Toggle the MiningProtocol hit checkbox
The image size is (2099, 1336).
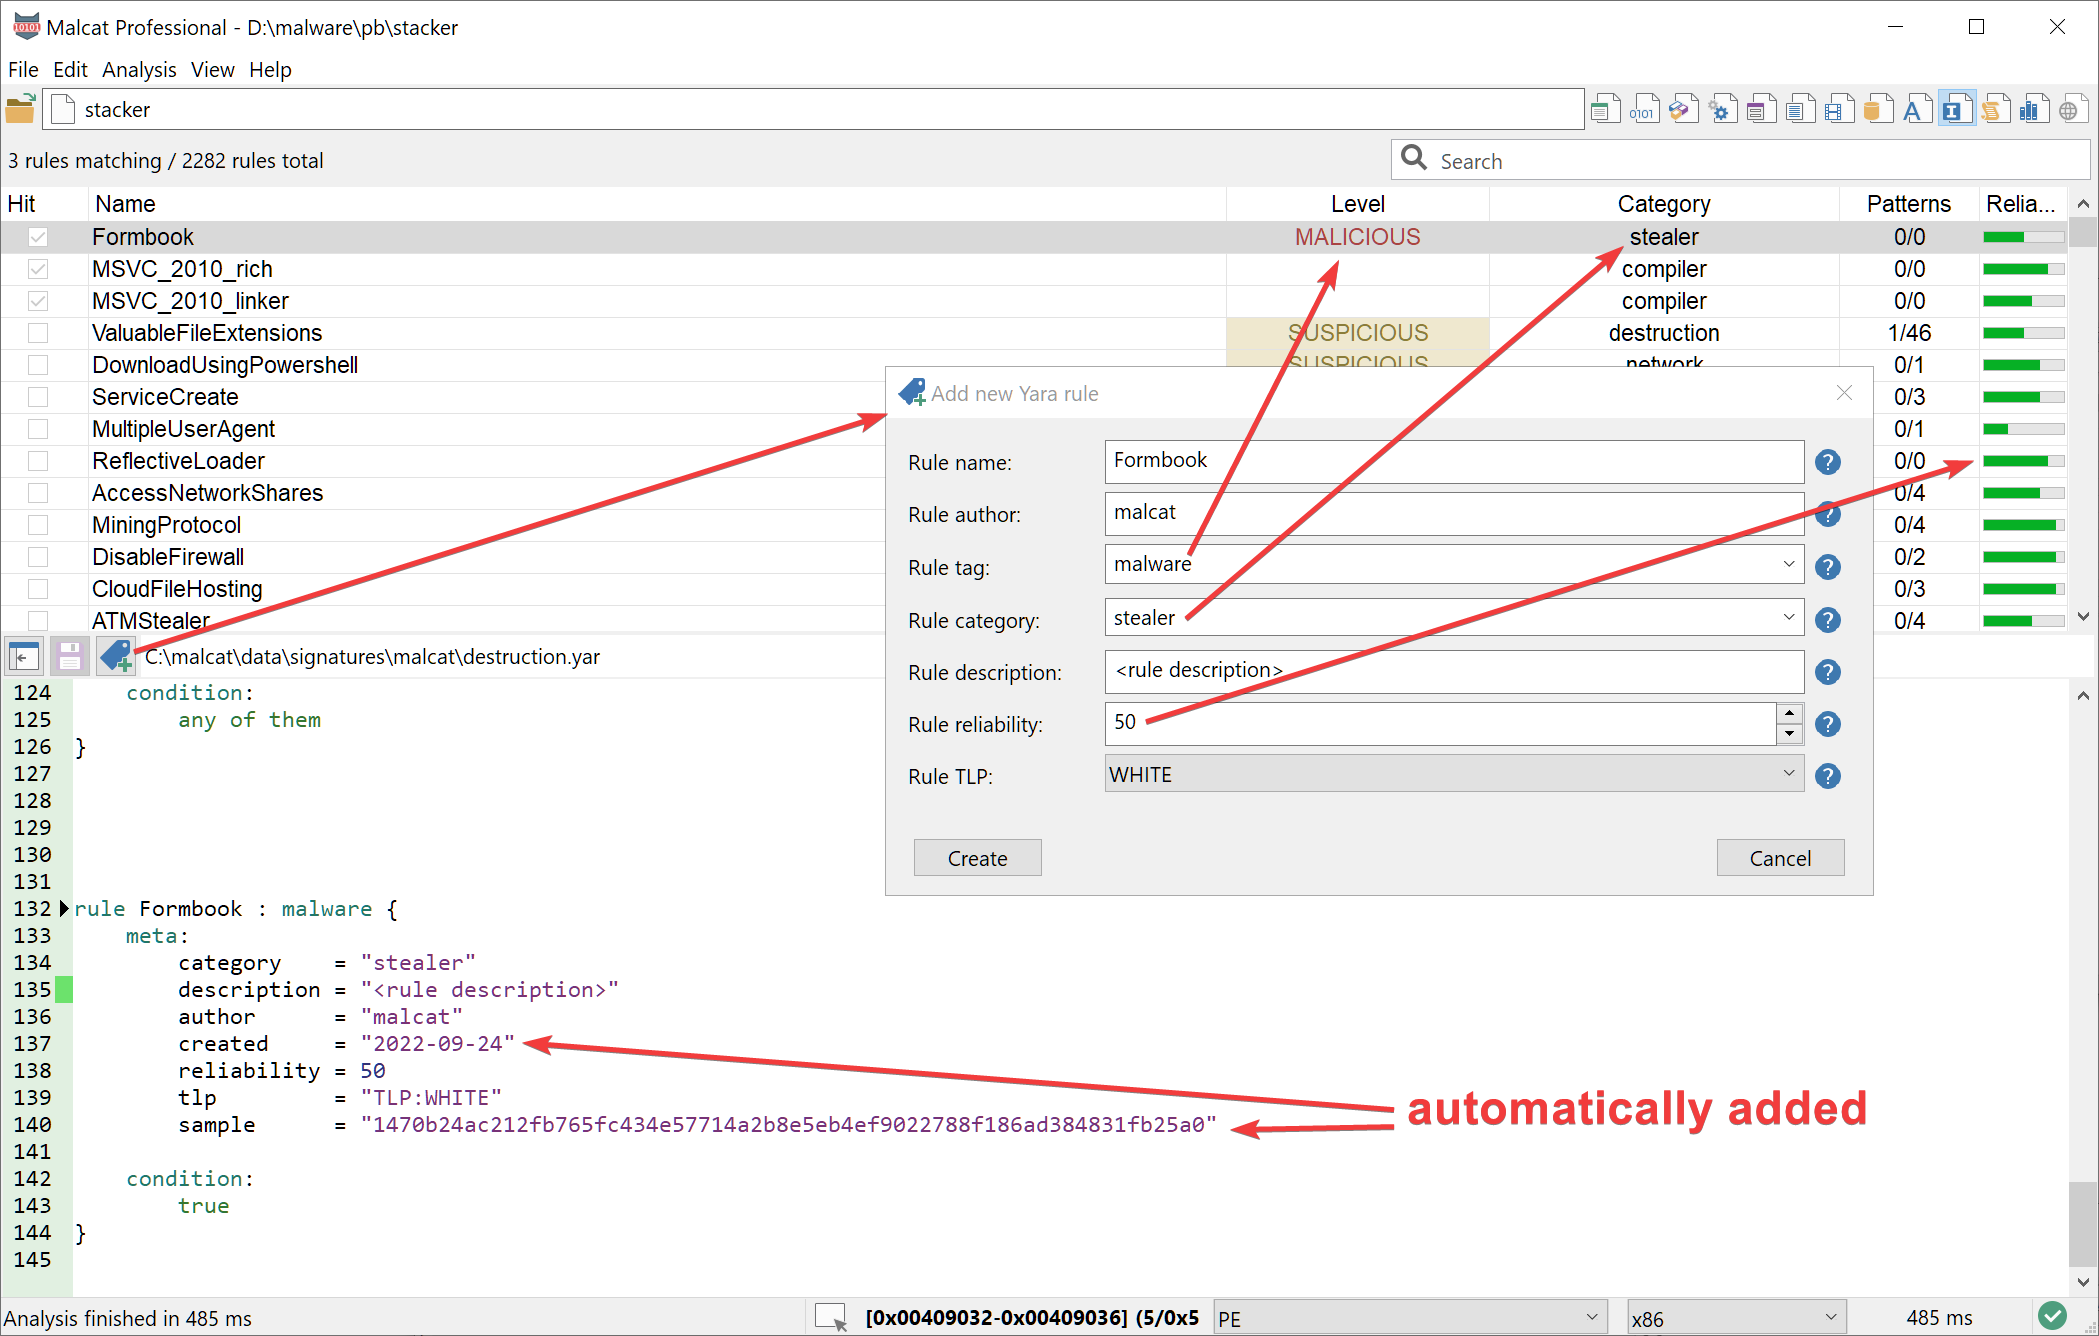pyautogui.click(x=38, y=525)
